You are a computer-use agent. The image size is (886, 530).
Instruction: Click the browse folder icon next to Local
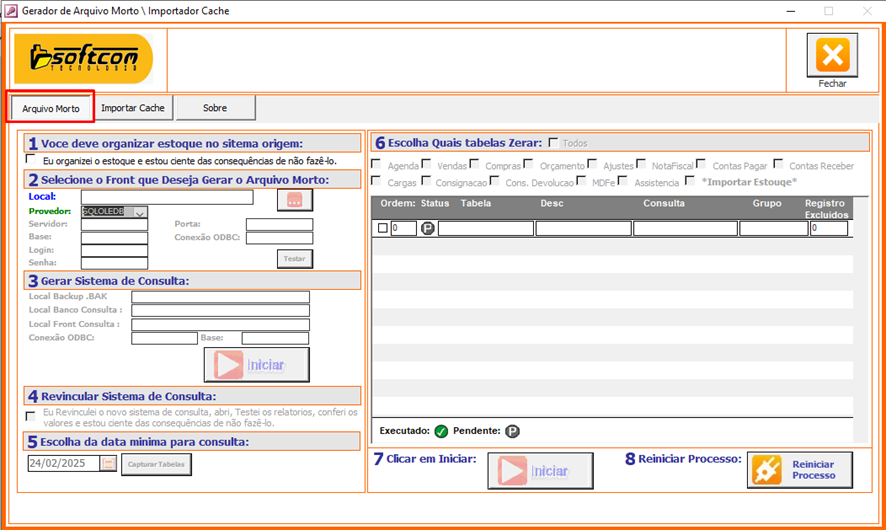pos(294,200)
